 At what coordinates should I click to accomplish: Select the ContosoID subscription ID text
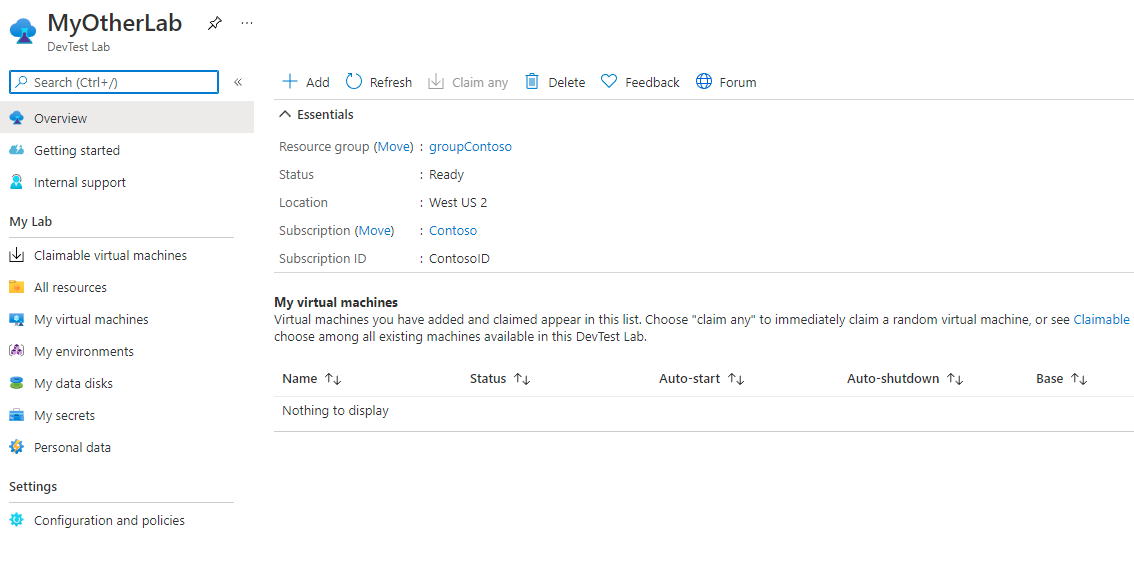point(459,259)
